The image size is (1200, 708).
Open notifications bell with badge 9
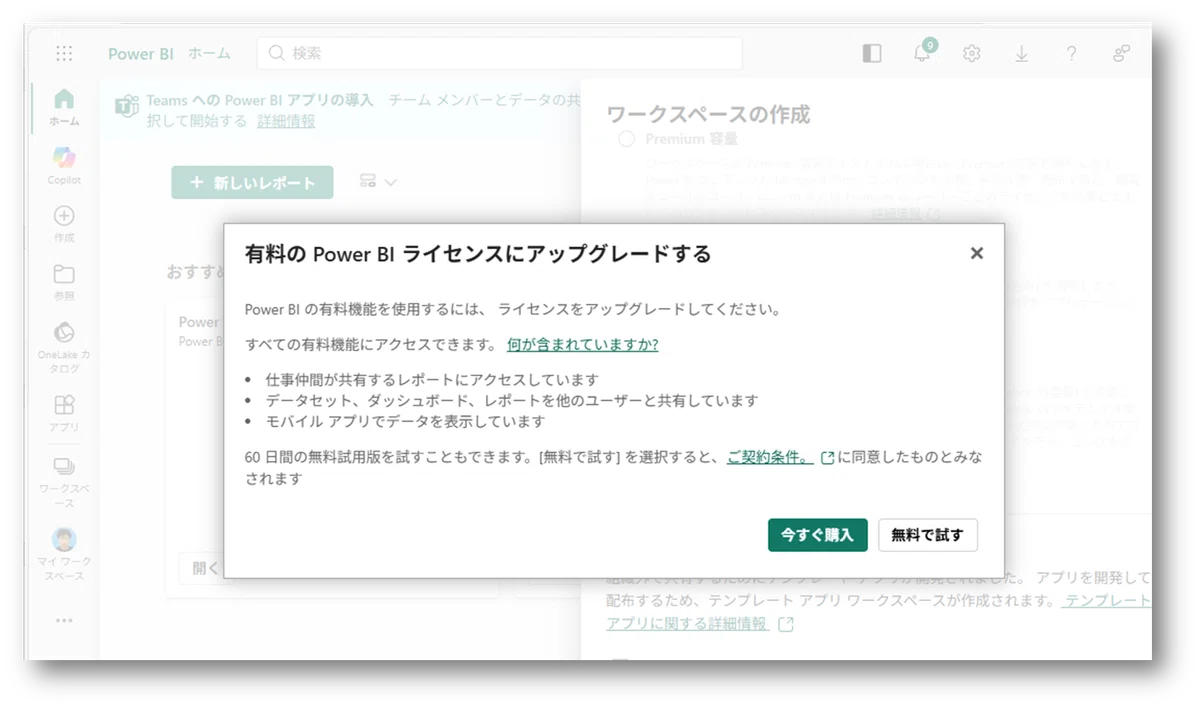(x=923, y=52)
